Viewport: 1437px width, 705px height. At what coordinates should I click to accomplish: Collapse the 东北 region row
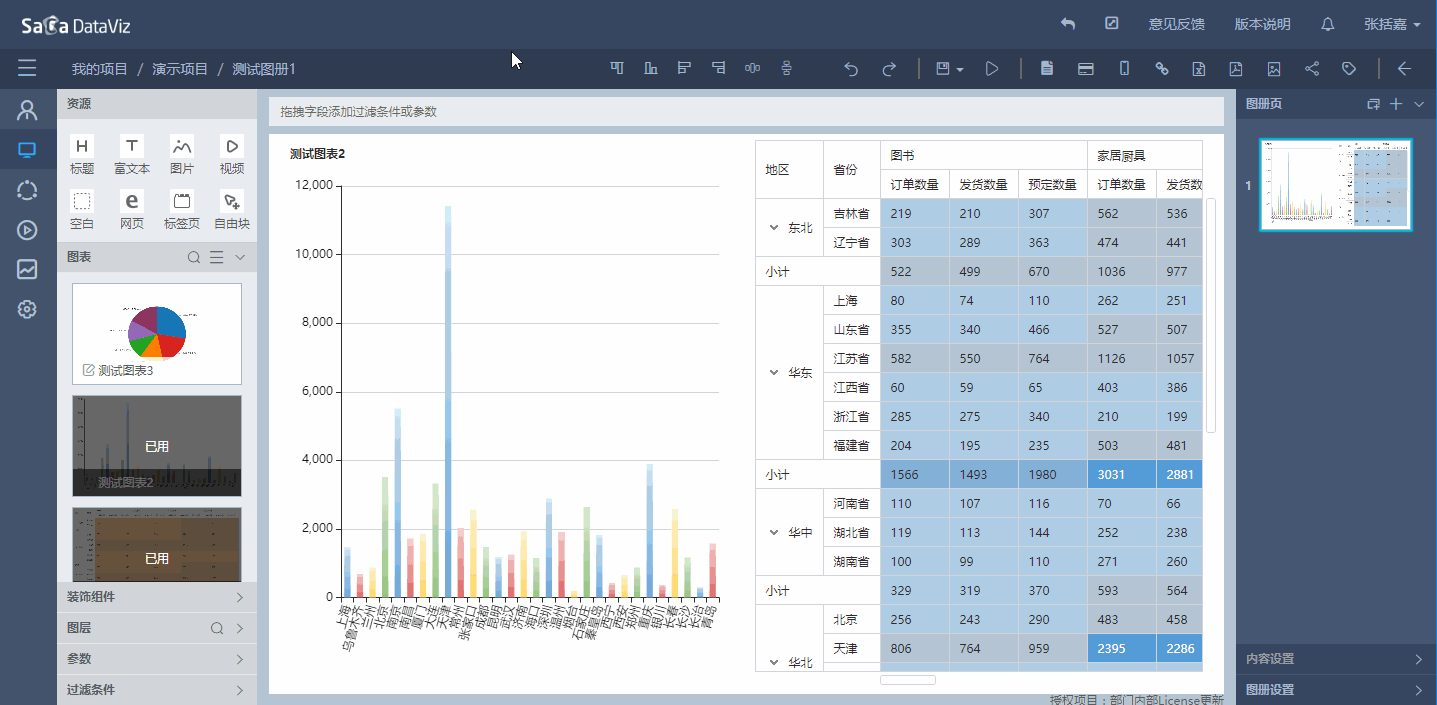coord(773,228)
